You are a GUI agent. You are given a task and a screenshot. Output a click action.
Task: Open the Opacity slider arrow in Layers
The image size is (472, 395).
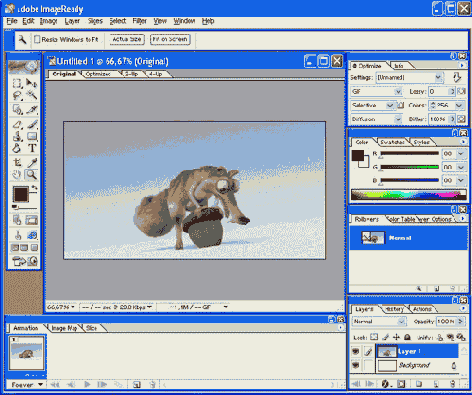point(460,321)
